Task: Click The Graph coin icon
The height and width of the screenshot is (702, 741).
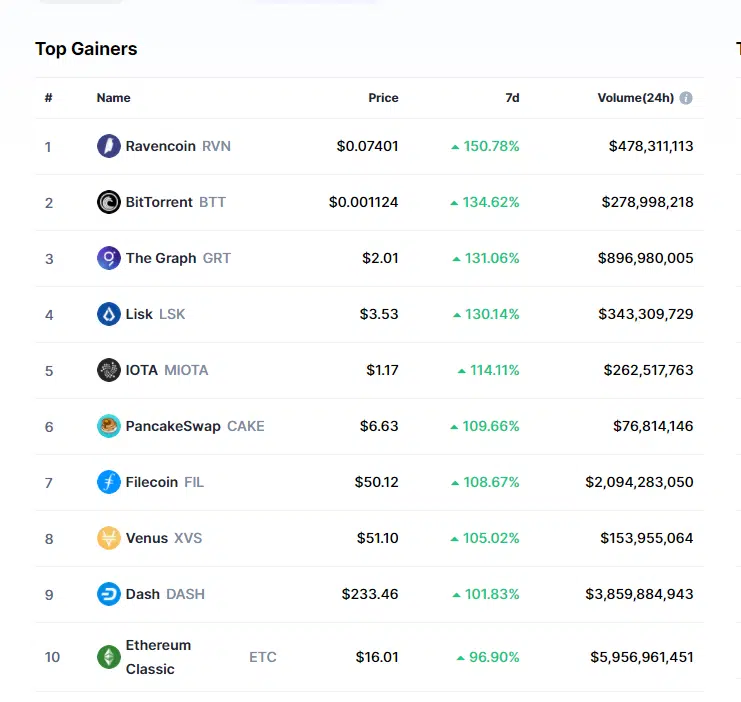Action: pyautogui.click(x=108, y=258)
